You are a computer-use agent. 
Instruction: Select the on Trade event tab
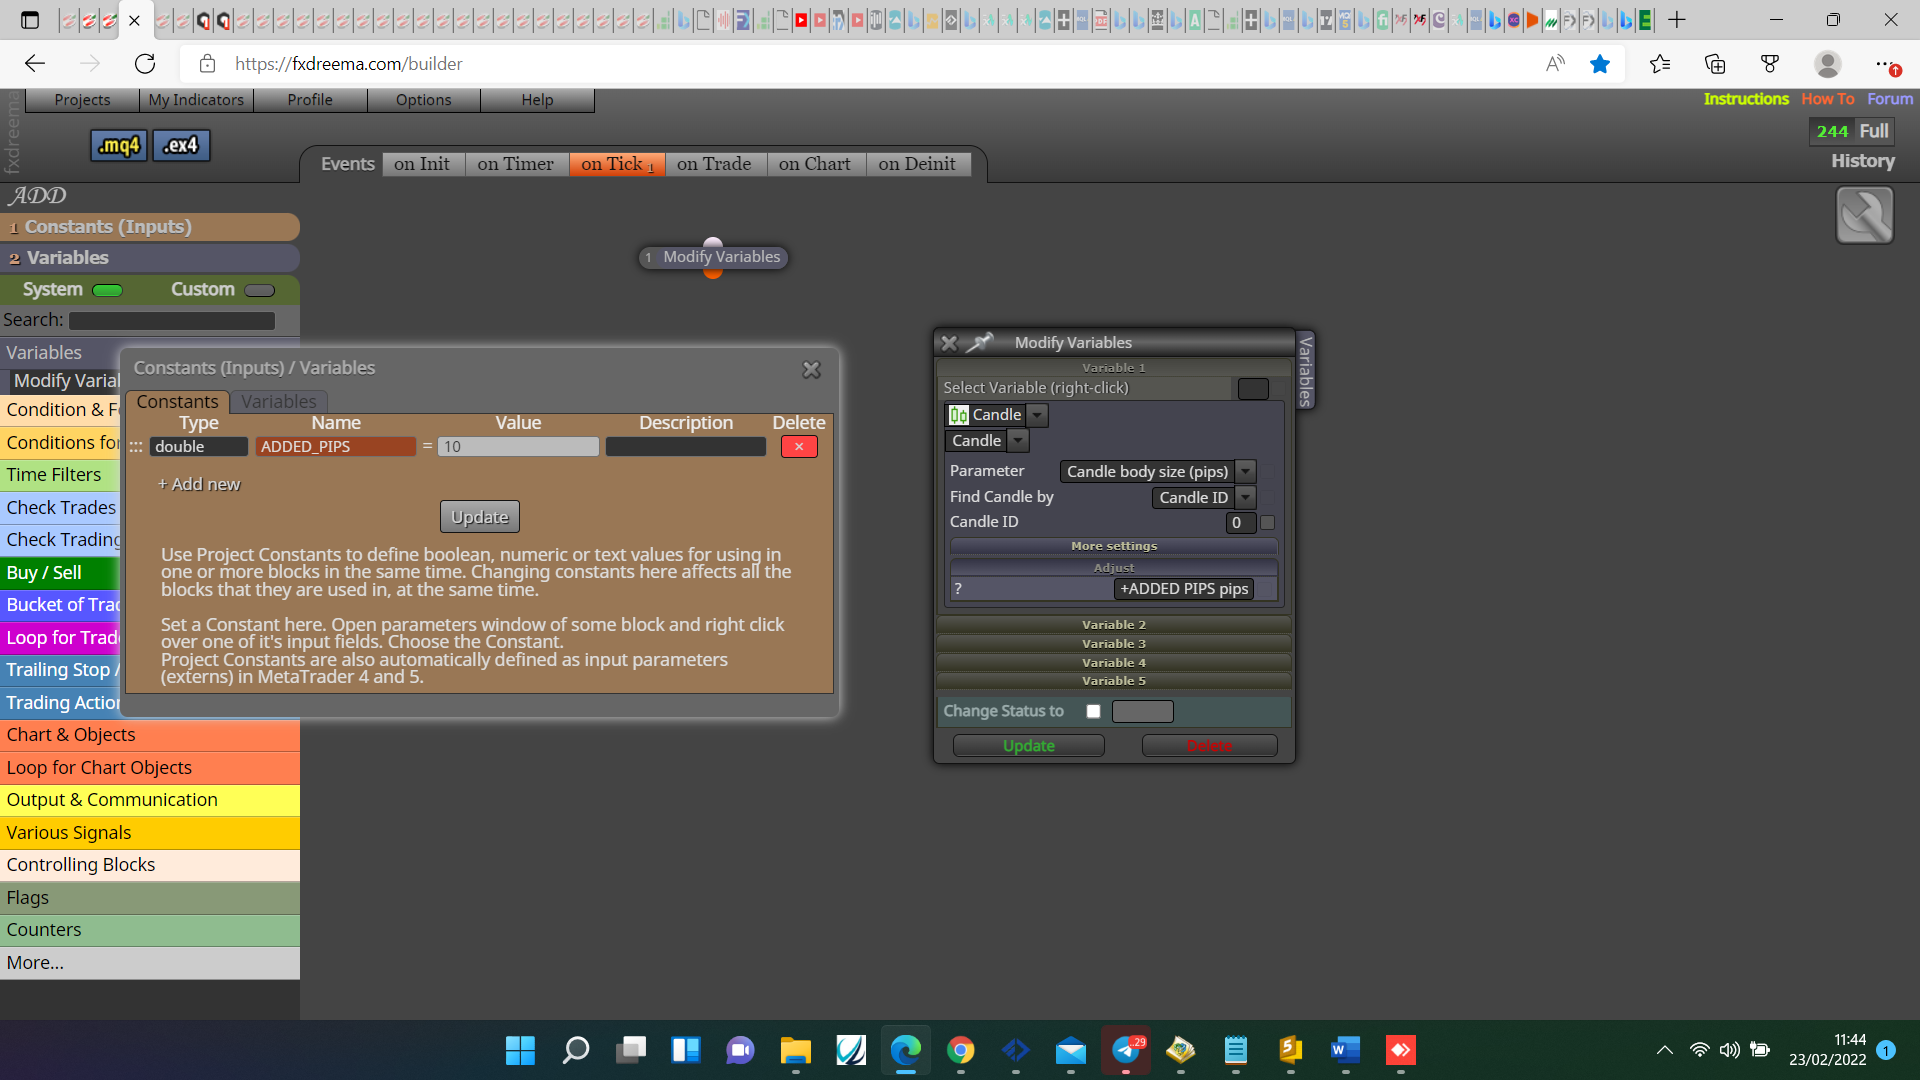click(714, 164)
